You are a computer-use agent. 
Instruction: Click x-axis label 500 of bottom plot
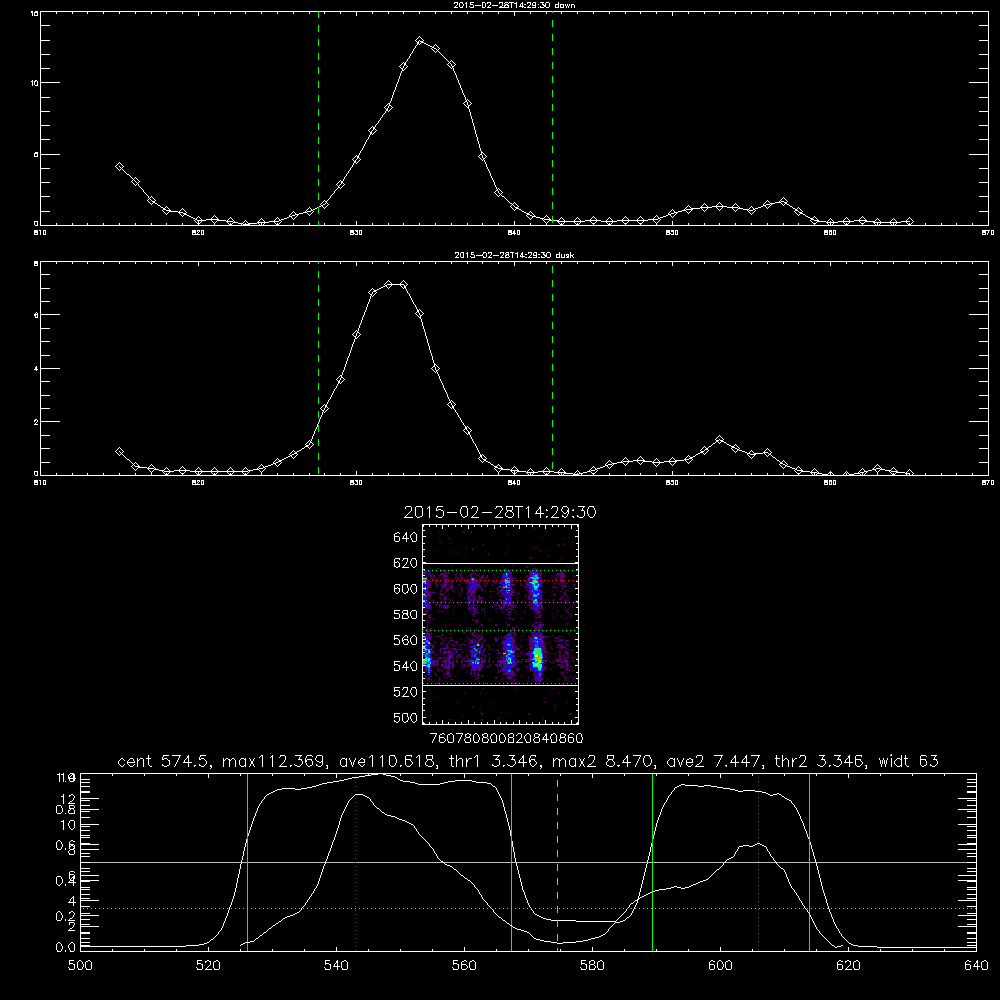pyautogui.click(x=80, y=966)
